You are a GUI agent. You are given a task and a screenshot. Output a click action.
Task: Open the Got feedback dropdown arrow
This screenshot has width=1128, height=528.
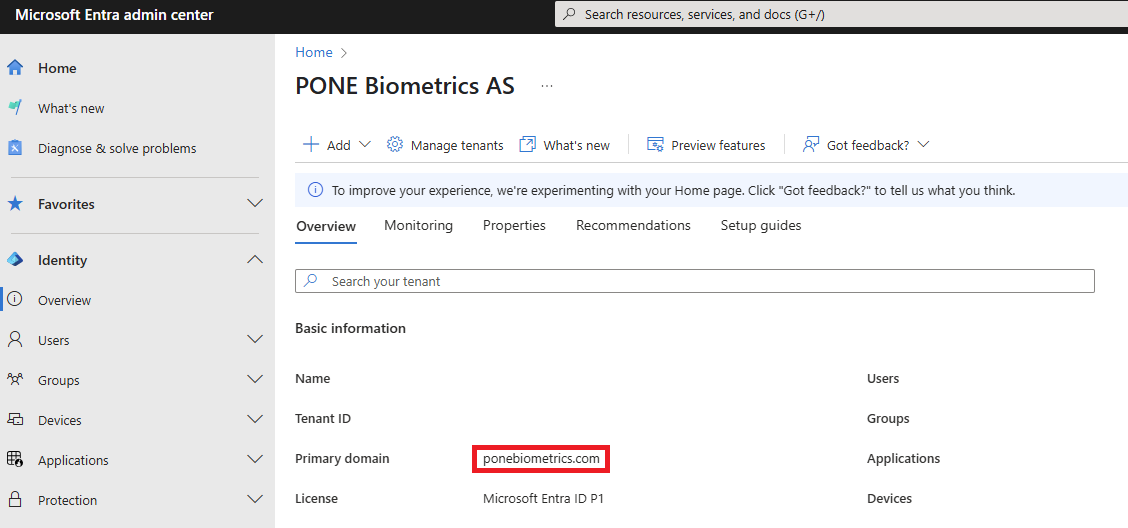[924, 145]
